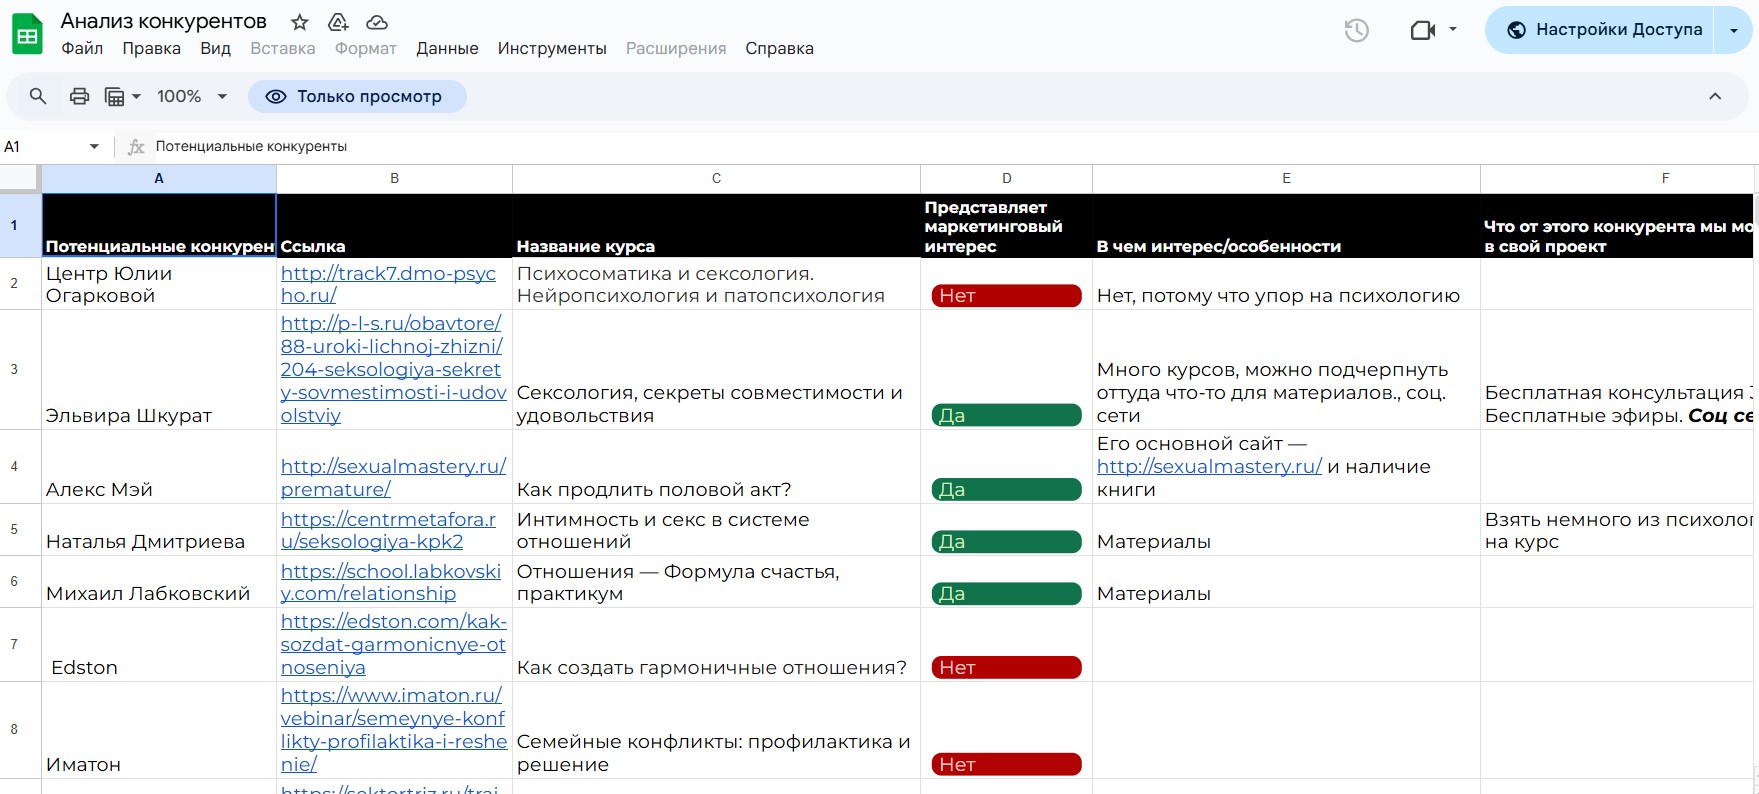Check the cloud document status icon
The width and height of the screenshot is (1759, 794).
(x=377, y=22)
